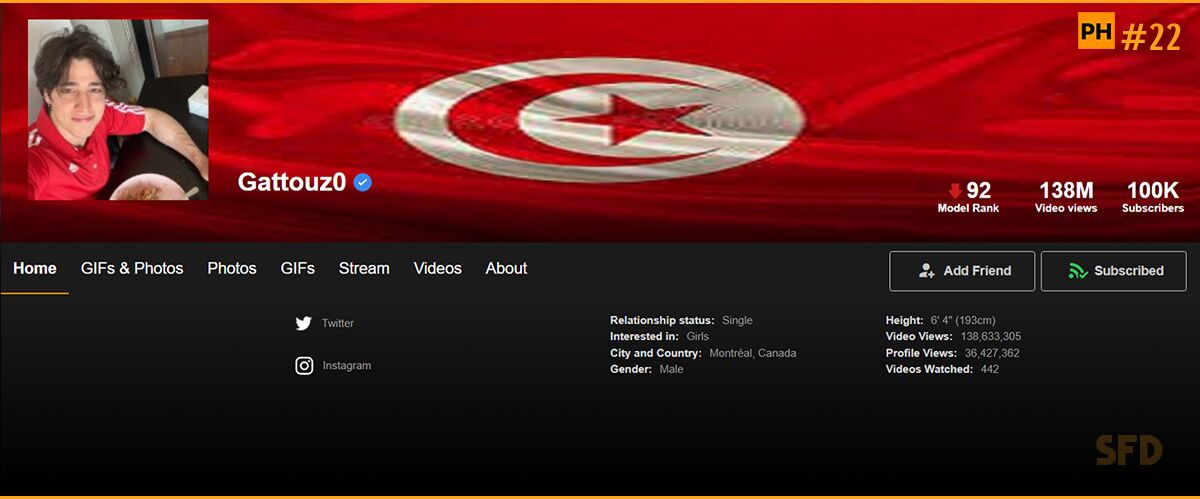Screen dimensions: 1200x499
Task: Follow the Instagram link text
Action: tap(347, 366)
